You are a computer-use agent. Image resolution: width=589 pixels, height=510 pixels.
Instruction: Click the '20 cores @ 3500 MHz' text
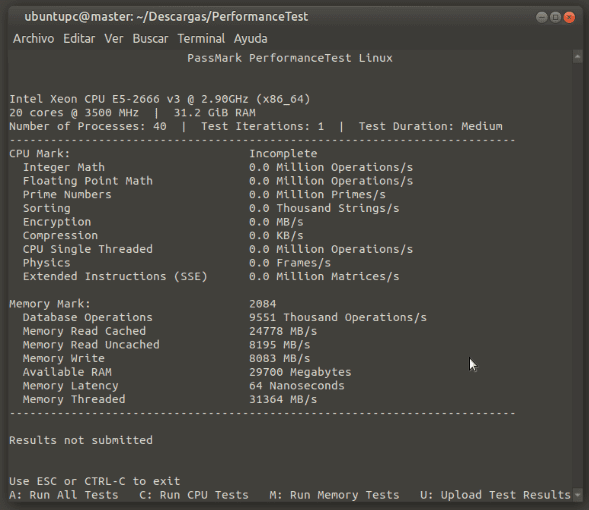pyautogui.click(x=74, y=113)
